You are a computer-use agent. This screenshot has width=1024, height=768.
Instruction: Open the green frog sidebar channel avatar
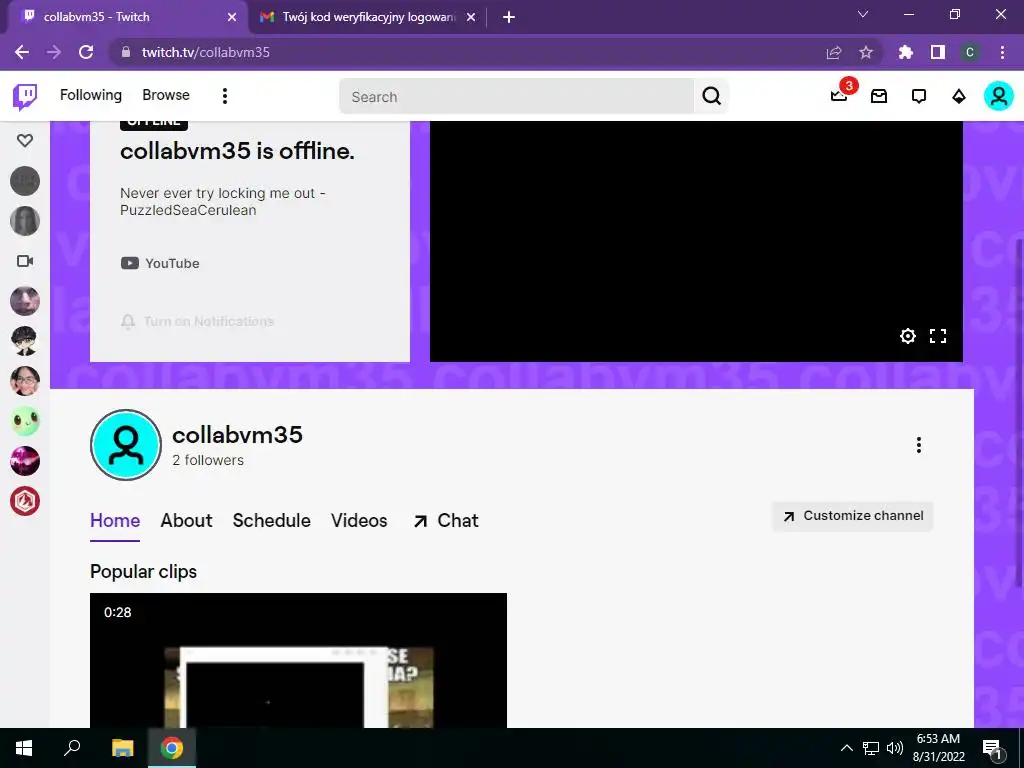pos(25,421)
